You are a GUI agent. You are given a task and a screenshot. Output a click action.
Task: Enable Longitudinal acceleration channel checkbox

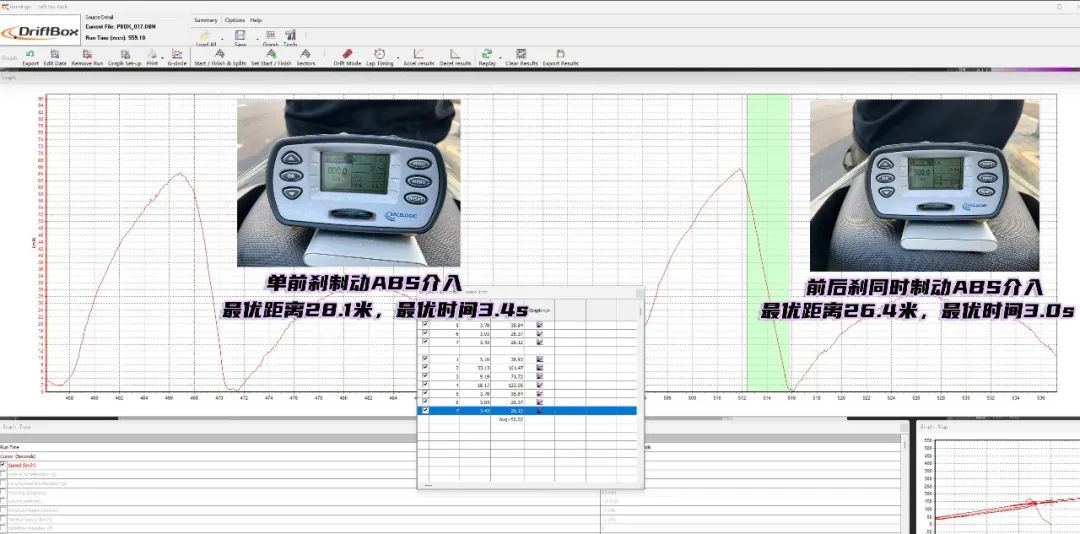pyautogui.click(x=3, y=483)
